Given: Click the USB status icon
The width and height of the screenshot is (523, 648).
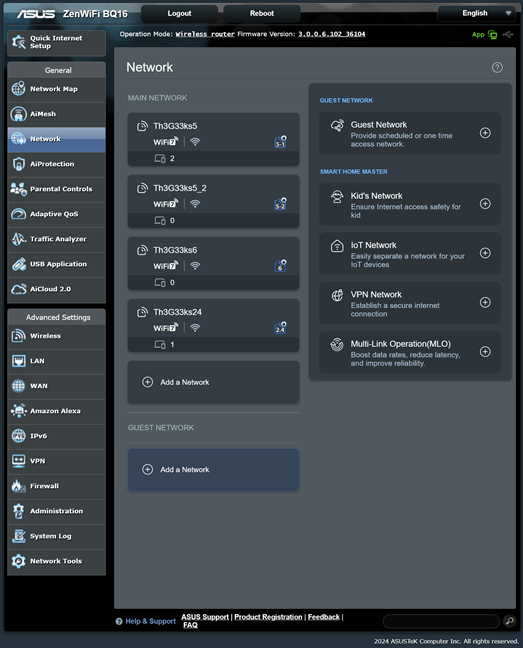Looking at the screenshot, I should point(508,35).
